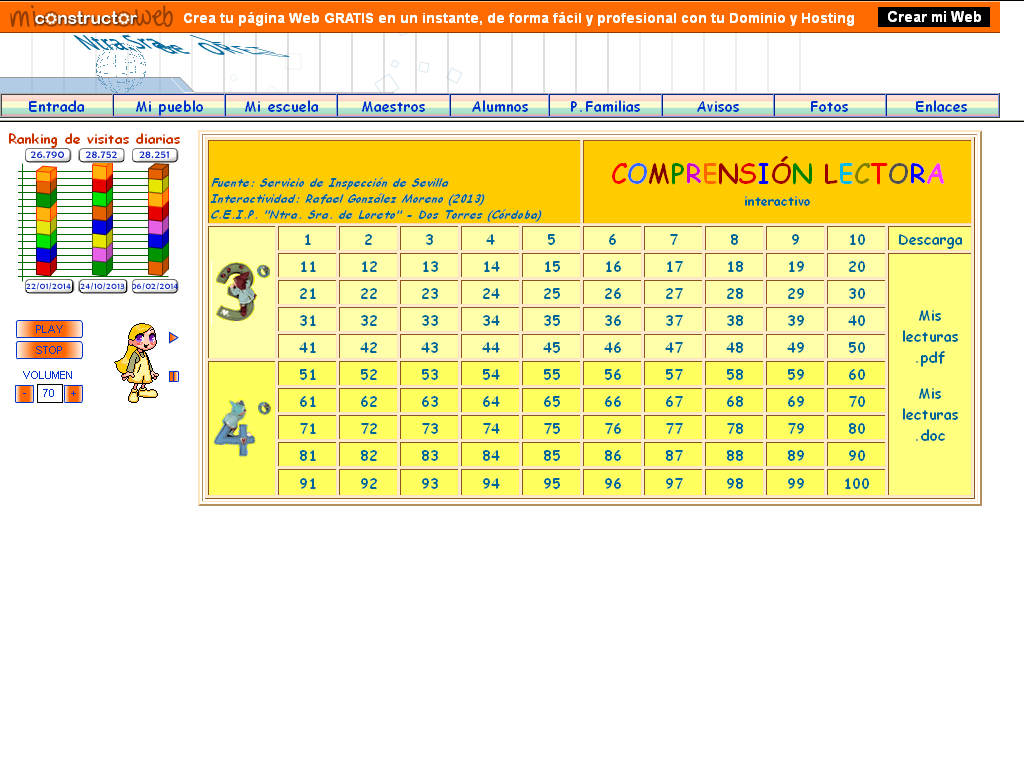The height and width of the screenshot is (768, 1024).
Task: Open reading number 5
Action: click(x=551, y=240)
